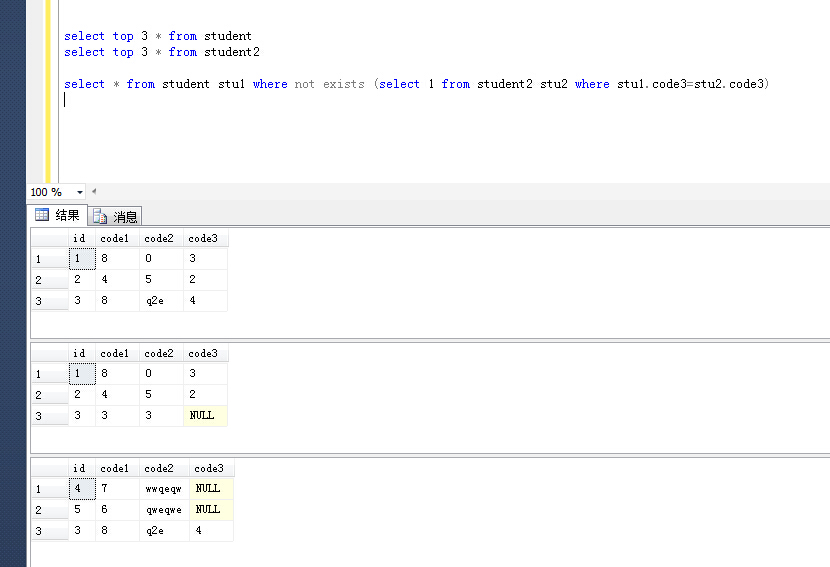
Task: Place cursor in the query editor empty line
Action: tap(300, 100)
